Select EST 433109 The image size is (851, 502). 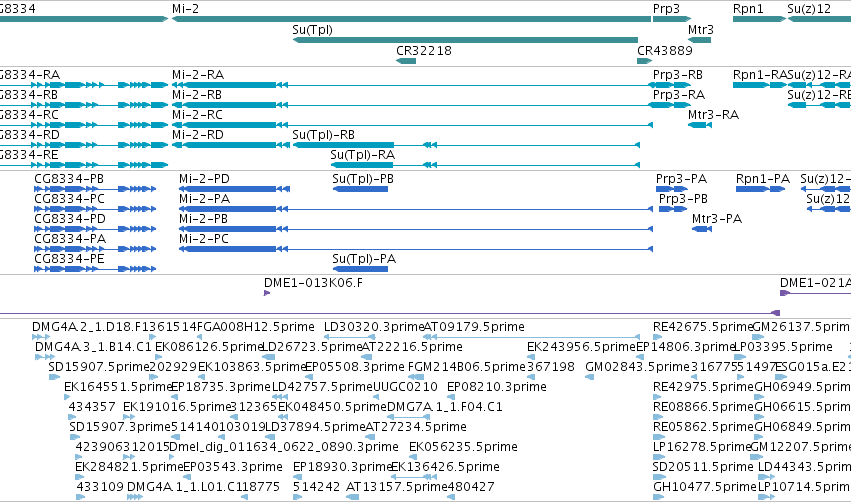tap(80, 497)
